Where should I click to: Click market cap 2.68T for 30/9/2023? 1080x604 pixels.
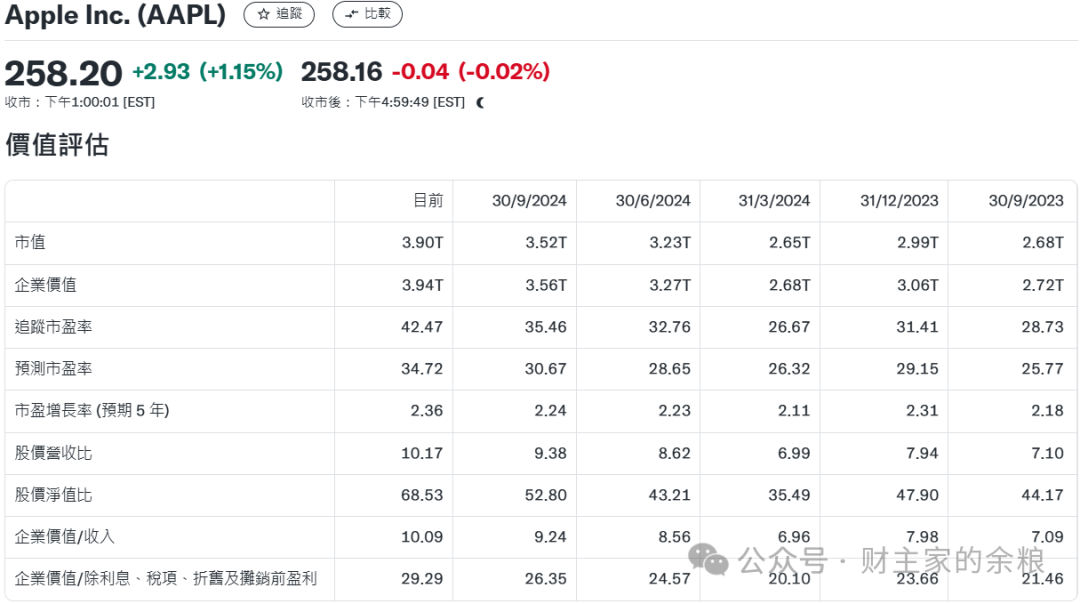(x=1043, y=242)
